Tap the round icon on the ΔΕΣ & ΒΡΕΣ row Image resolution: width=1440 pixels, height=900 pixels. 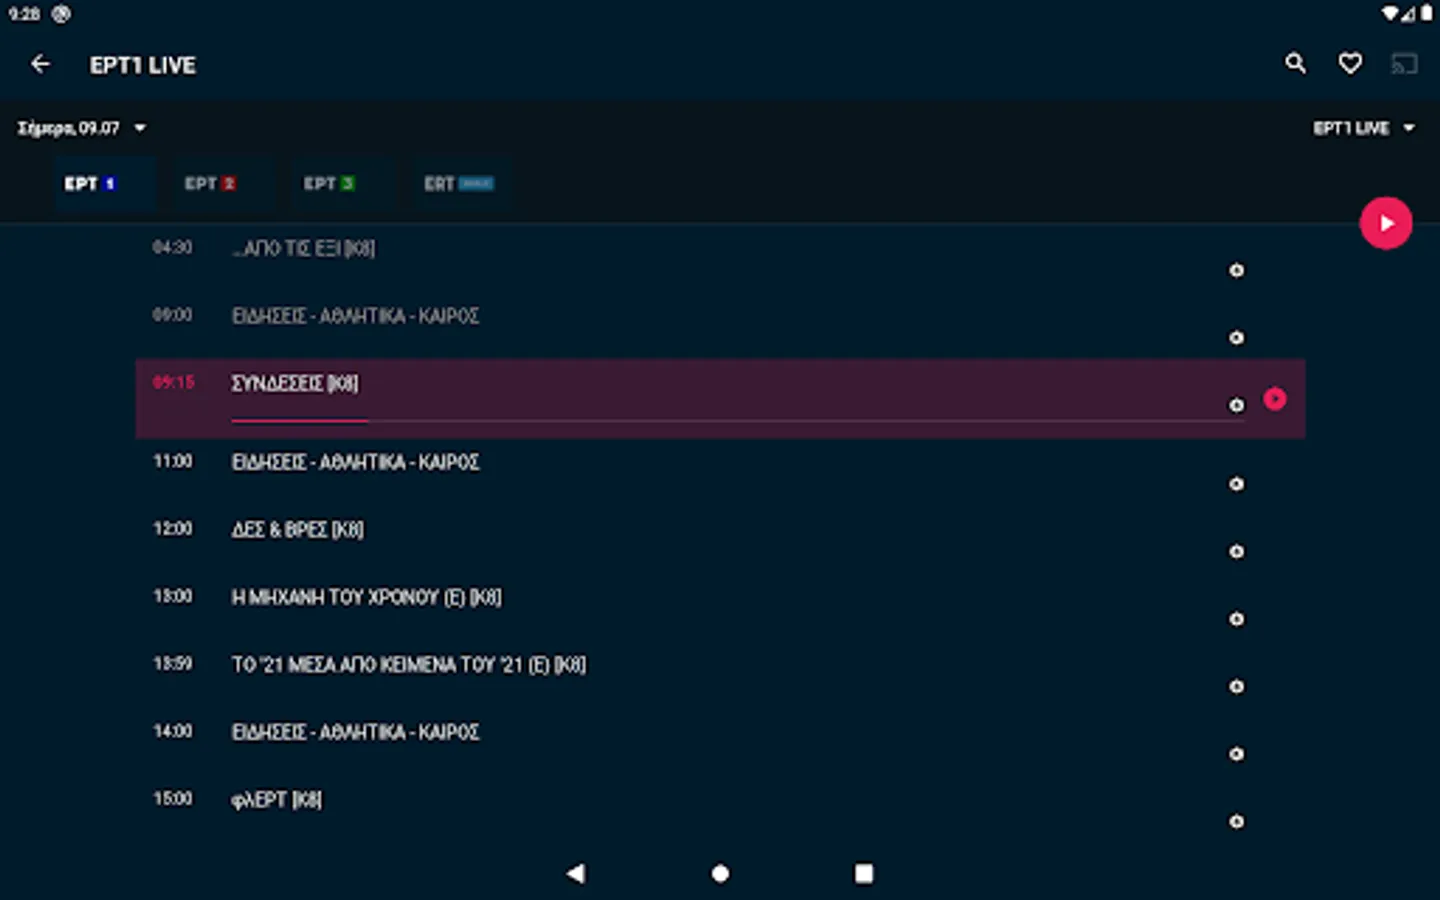pos(1237,551)
